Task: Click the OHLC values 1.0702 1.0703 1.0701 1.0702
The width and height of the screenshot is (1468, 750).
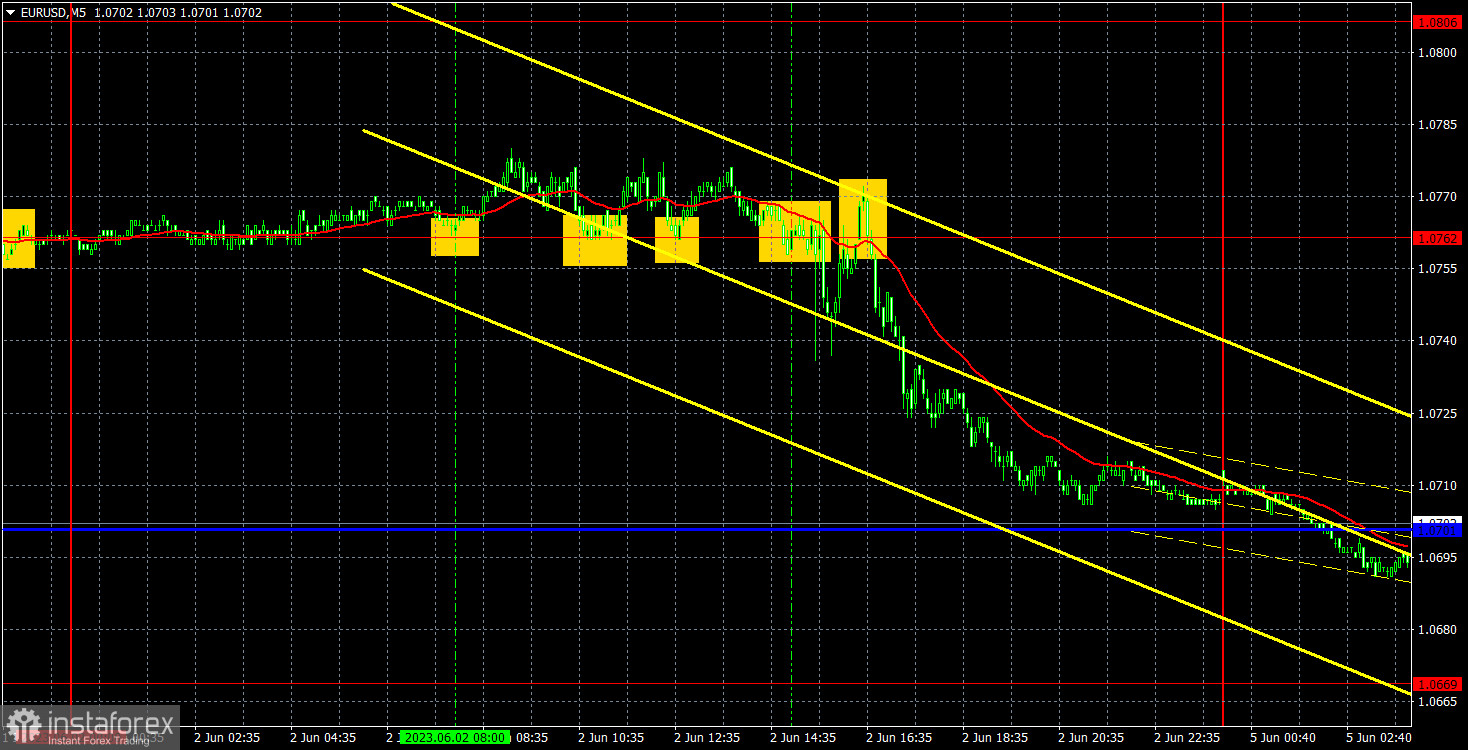Action: point(177,13)
